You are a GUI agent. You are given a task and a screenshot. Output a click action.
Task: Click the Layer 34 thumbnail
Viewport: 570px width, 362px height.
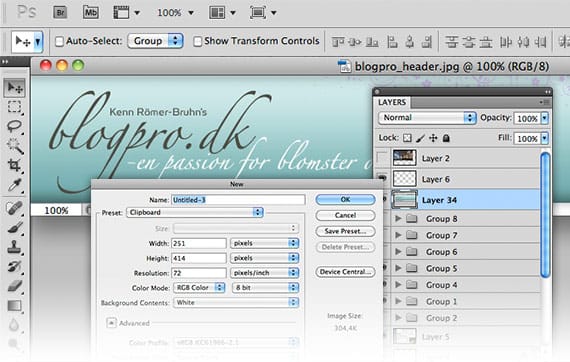pos(404,200)
